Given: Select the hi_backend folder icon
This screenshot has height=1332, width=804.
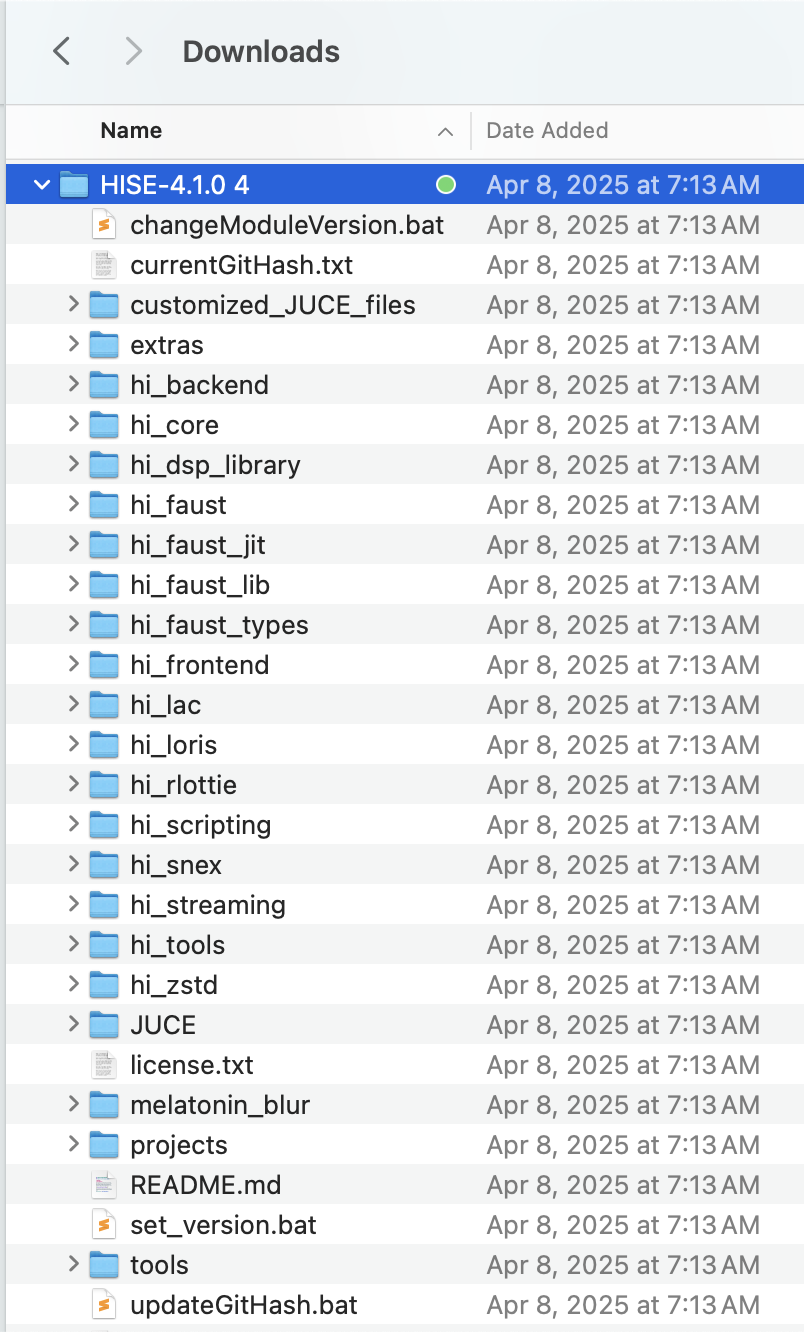Looking at the screenshot, I should [104, 385].
